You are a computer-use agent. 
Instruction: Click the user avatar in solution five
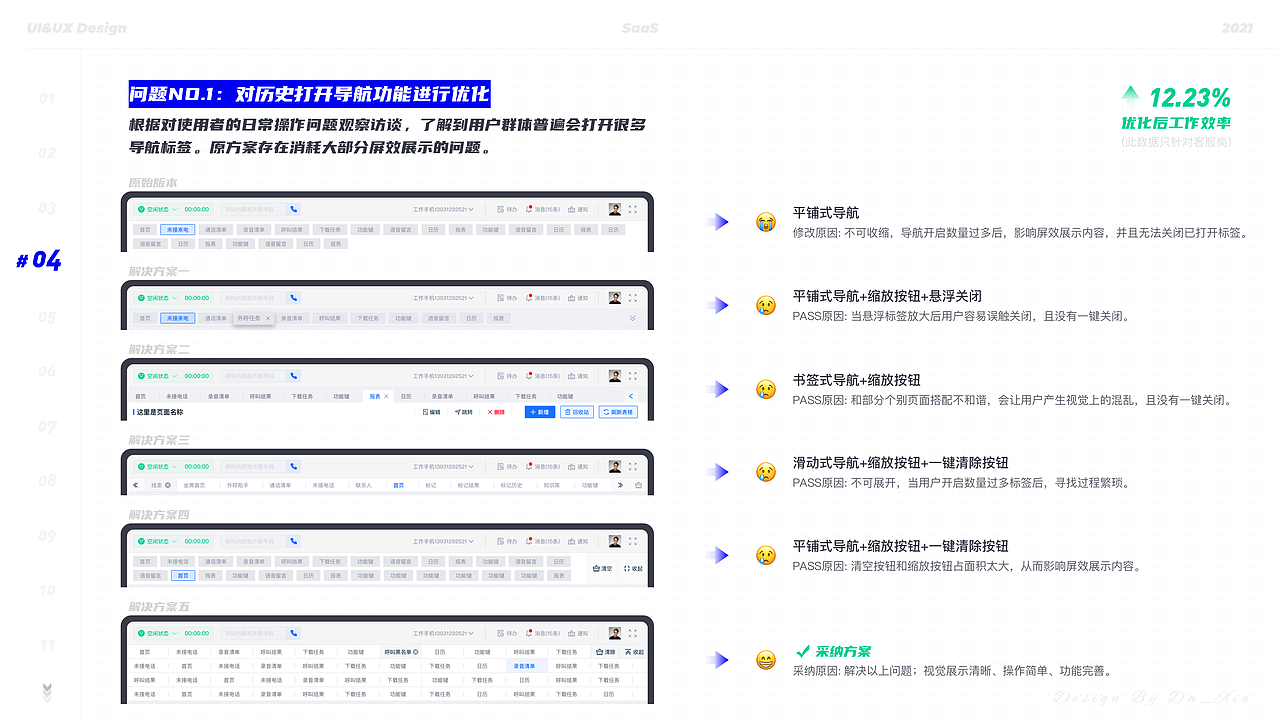pyautogui.click(x=615, y=633)
